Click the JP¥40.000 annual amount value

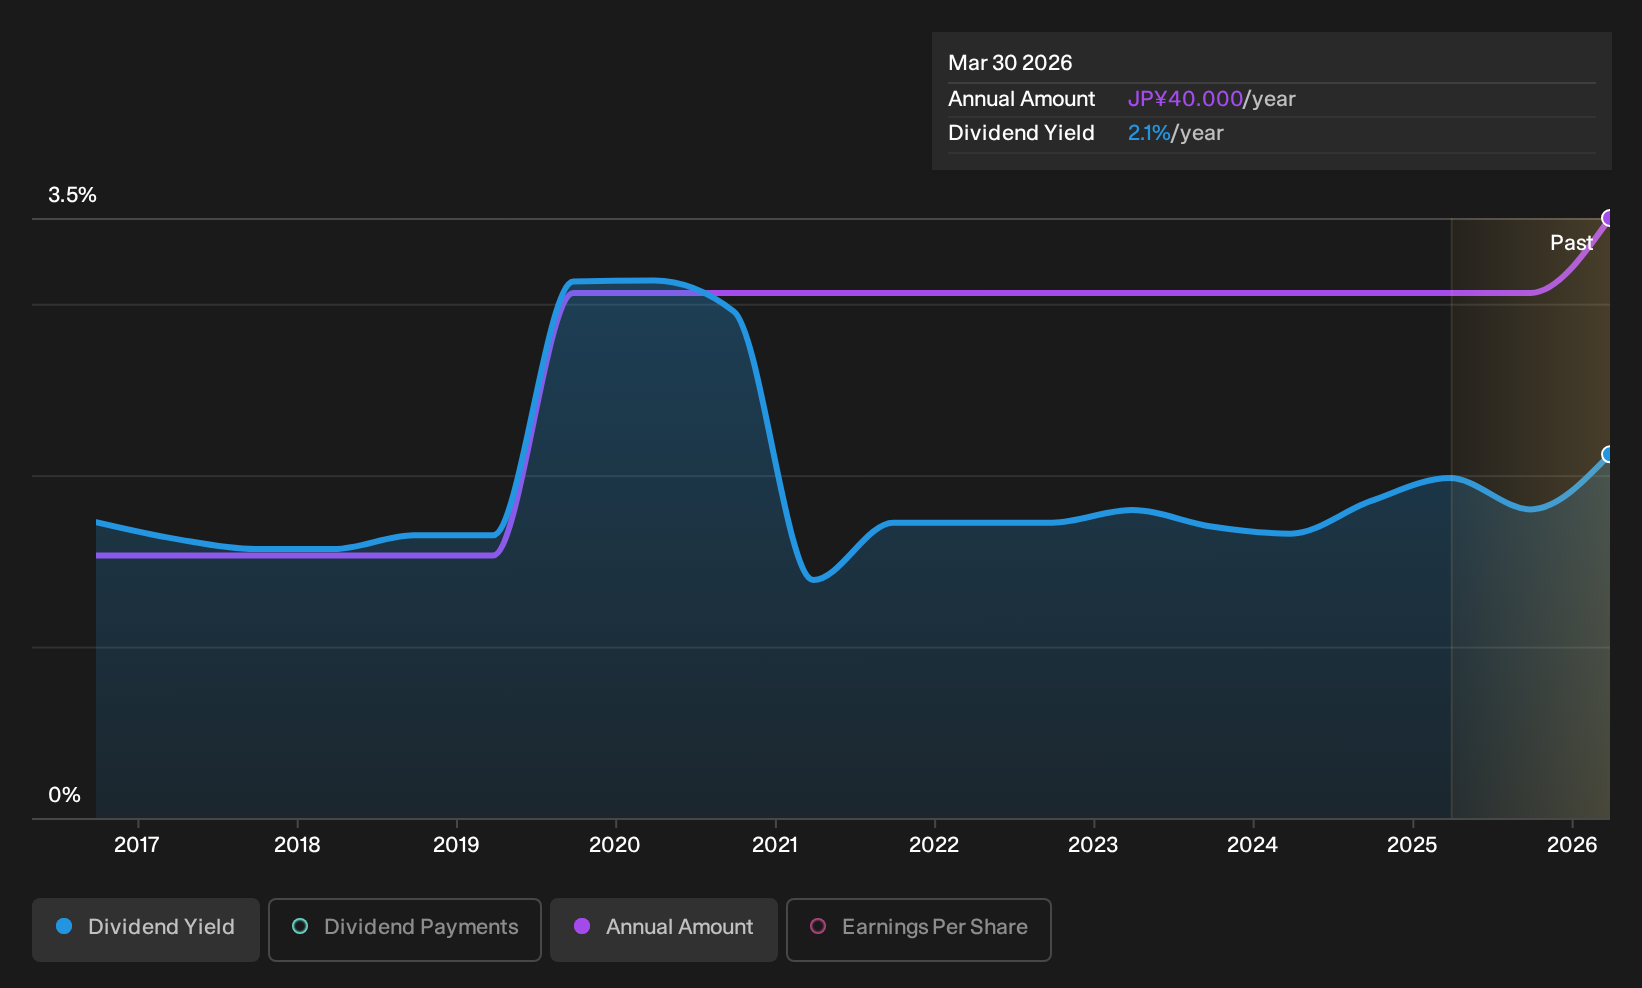point(1185,99)
